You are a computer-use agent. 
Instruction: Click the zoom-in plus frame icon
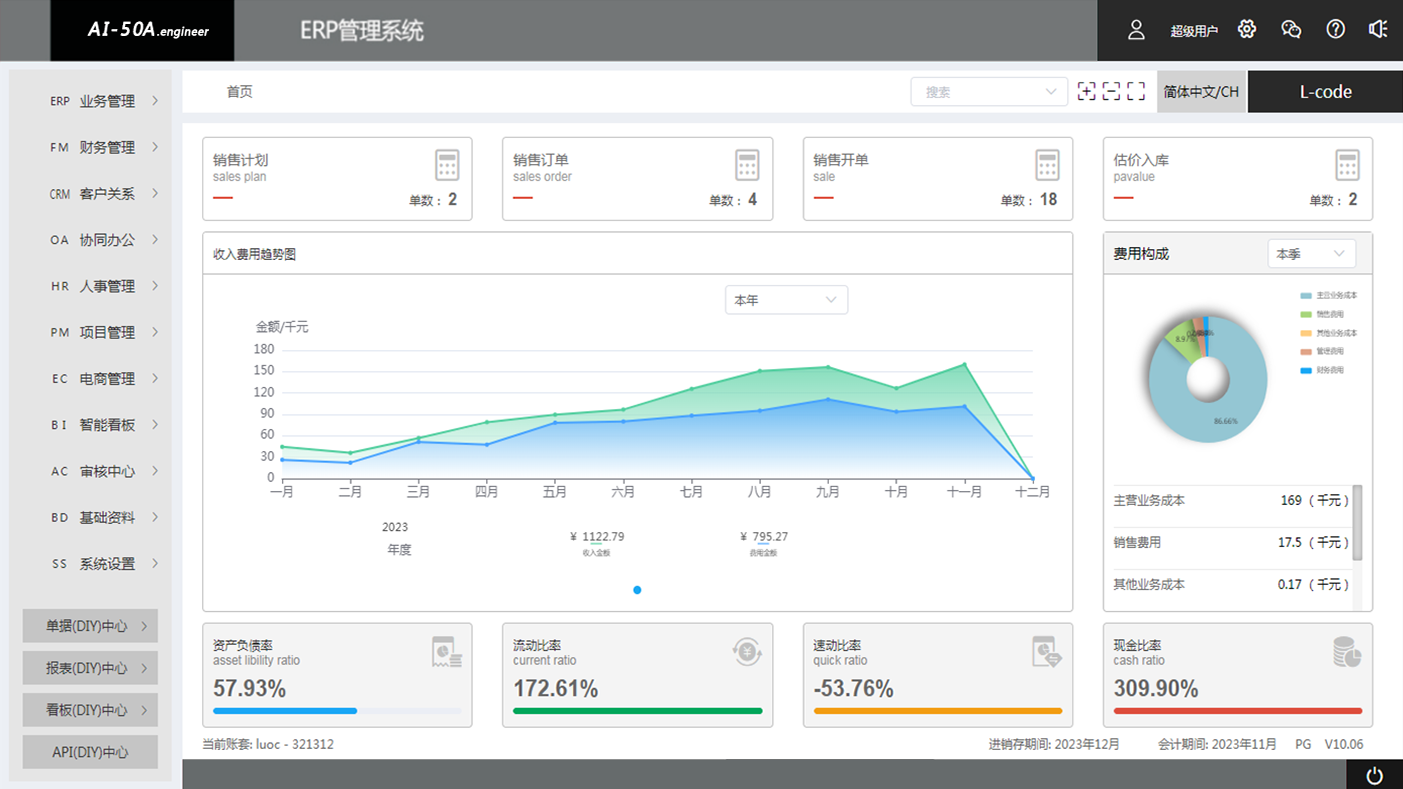[x=1086, y=92]
